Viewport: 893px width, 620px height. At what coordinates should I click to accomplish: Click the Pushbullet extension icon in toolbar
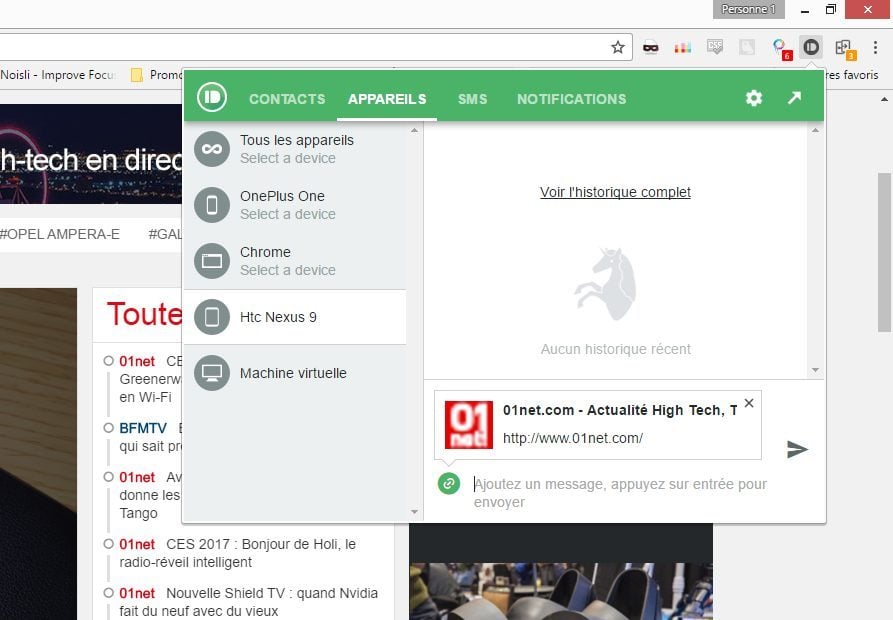click(x=812, y=47)
